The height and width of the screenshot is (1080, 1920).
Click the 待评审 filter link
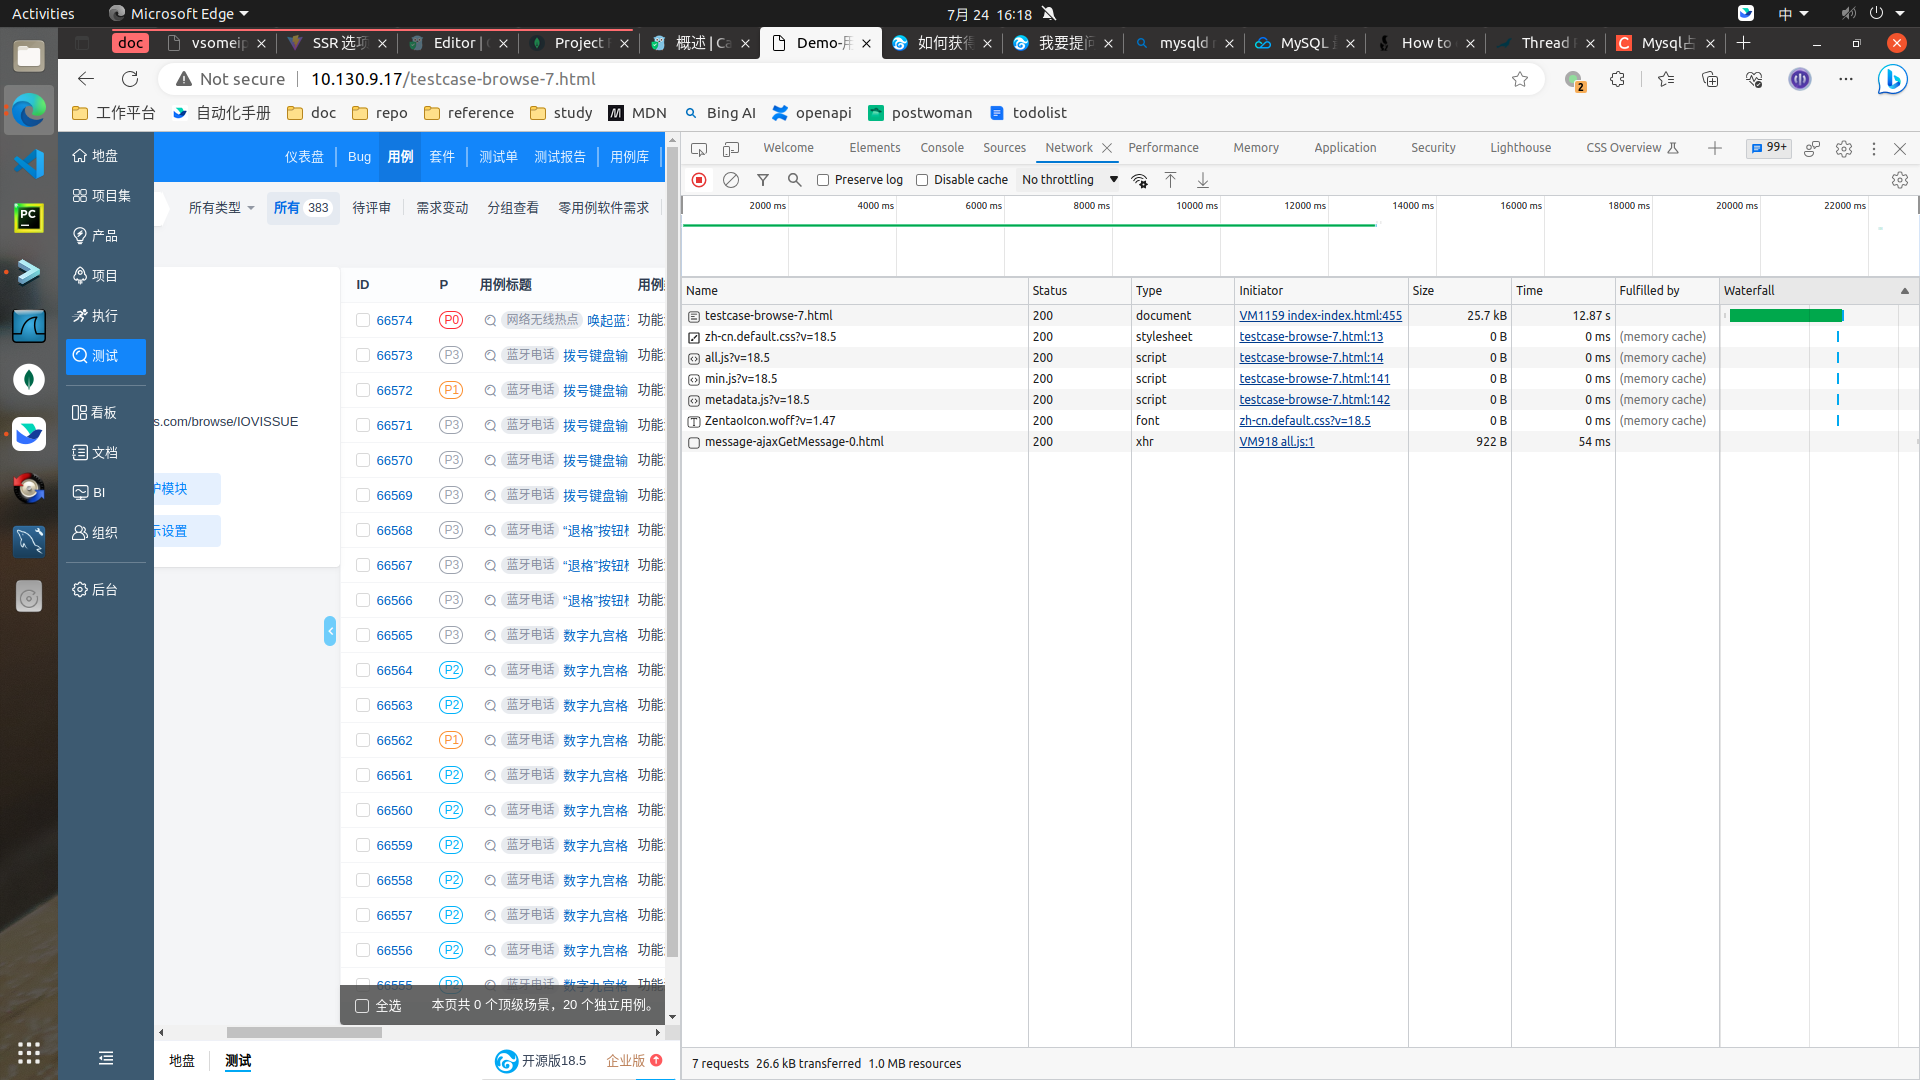tap(371, 208)
